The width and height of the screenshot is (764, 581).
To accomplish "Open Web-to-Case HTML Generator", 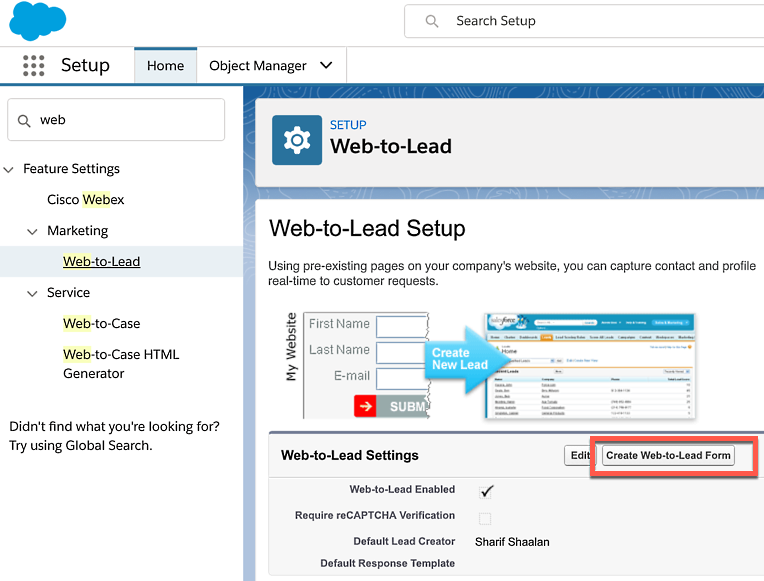I will coord(121,364).
